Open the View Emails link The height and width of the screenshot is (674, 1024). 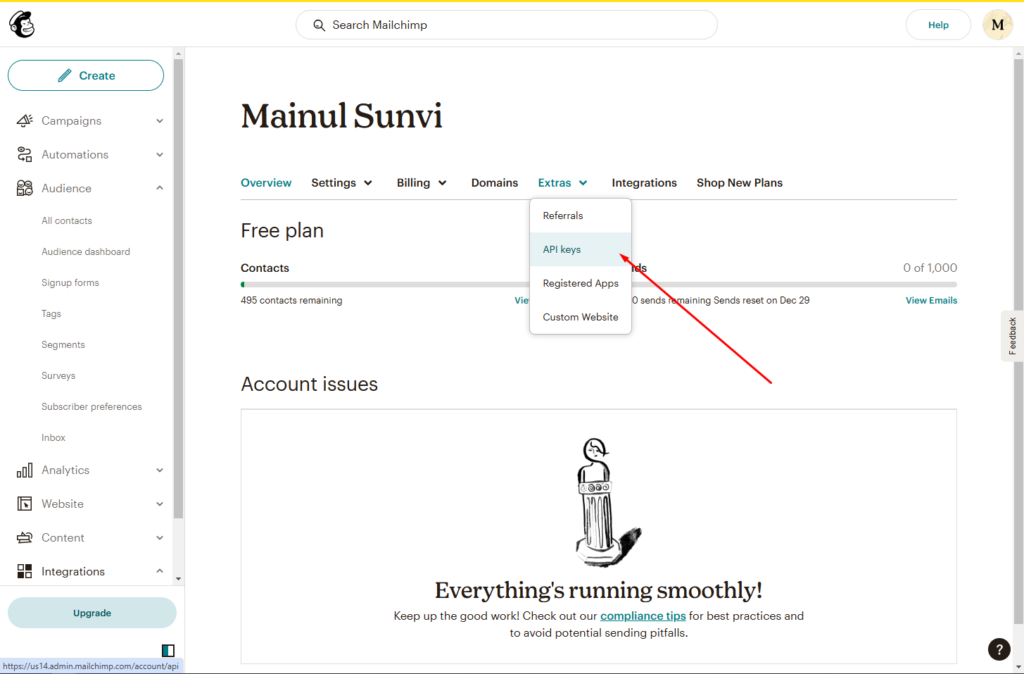tap(931, 300)
